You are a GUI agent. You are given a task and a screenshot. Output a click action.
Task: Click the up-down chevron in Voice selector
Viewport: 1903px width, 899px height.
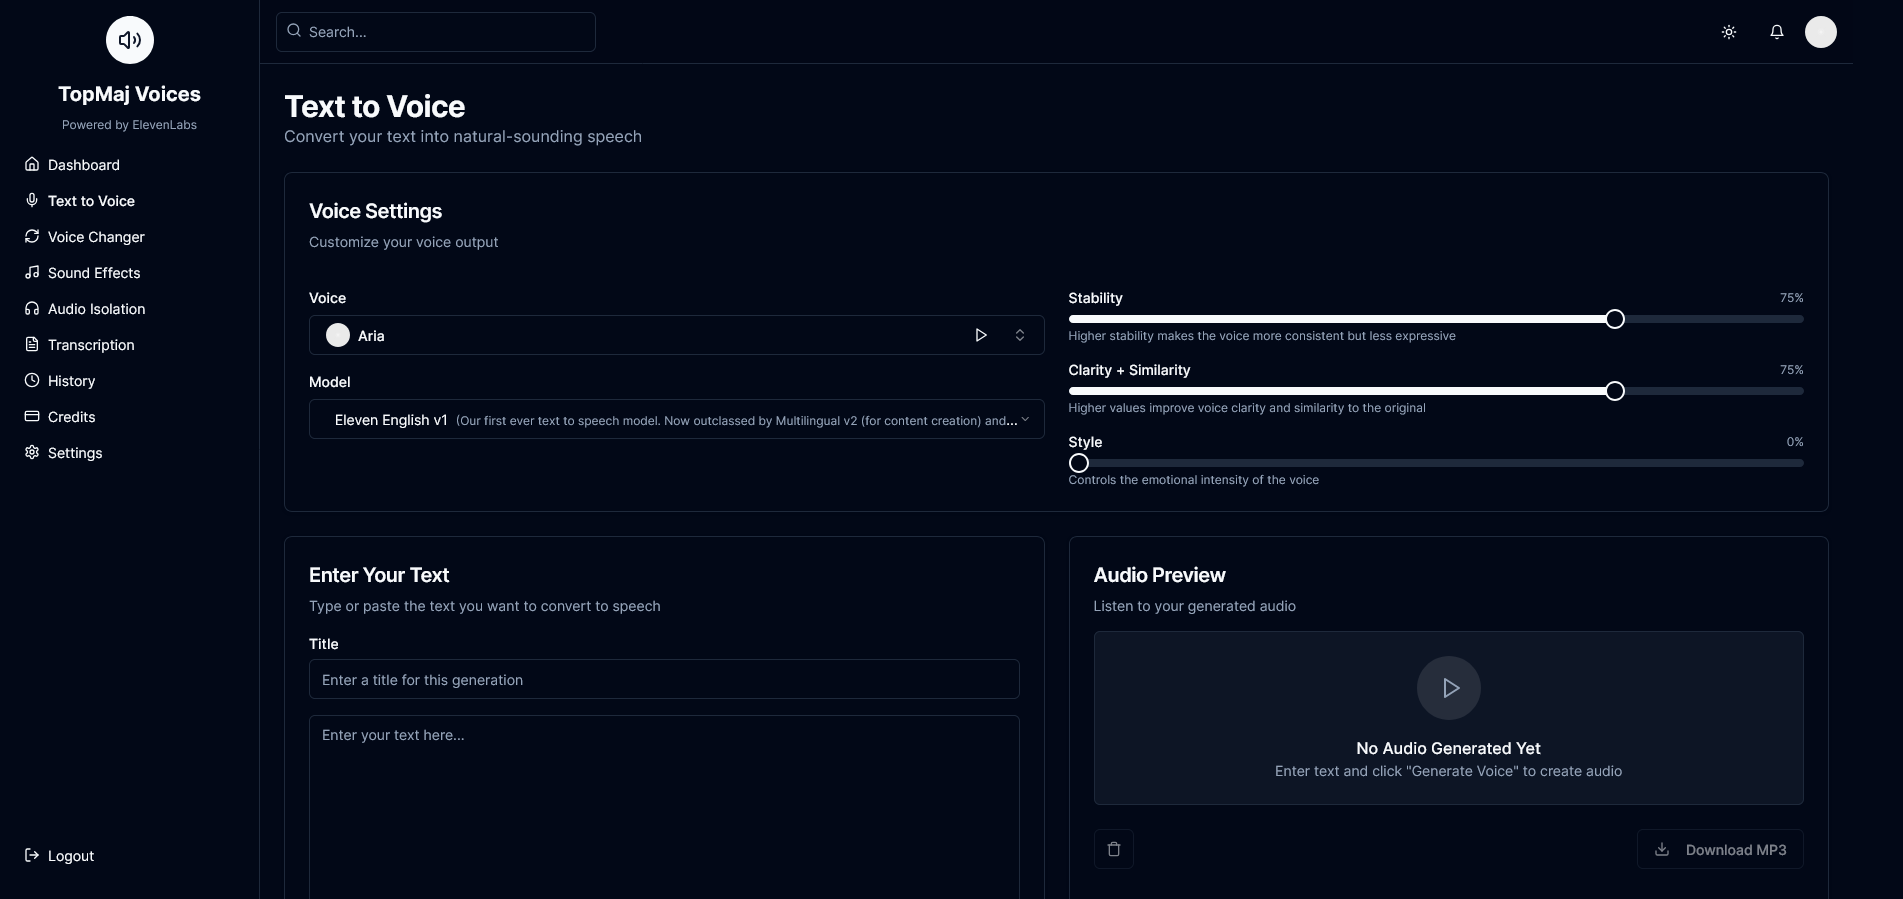1019,335
